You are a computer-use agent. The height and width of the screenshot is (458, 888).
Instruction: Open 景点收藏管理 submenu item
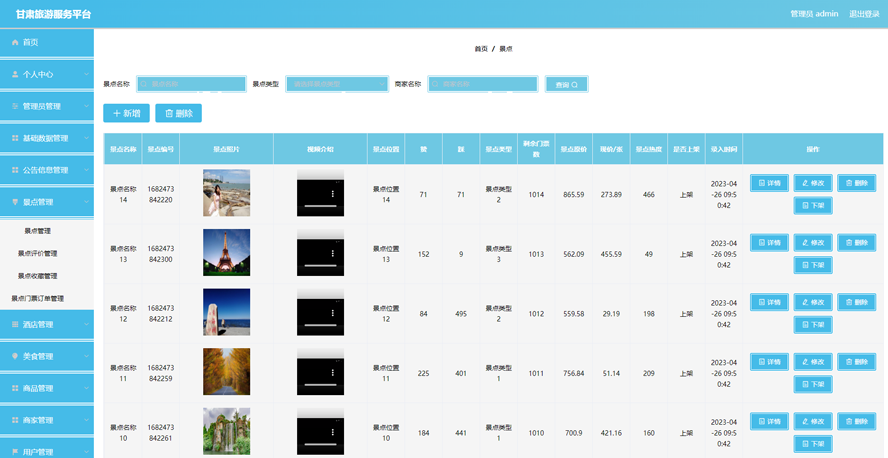[37, 276]
